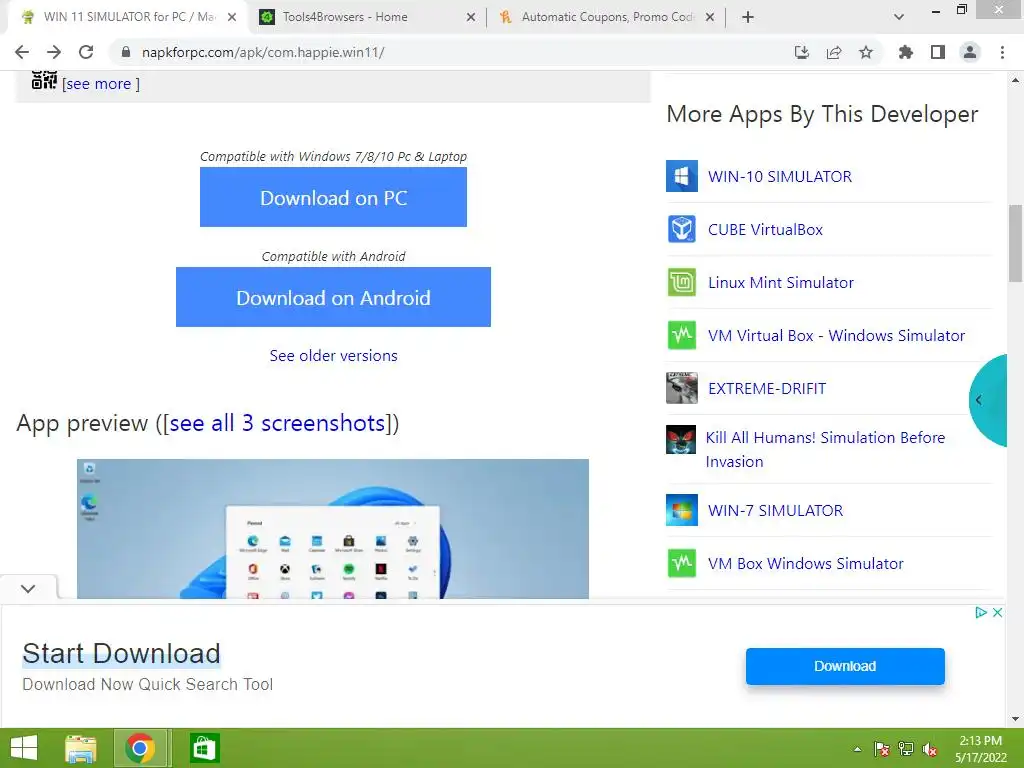Screen dimensions: 1024x768
Task: Click the EXTREME-DRIFIT app thumbnail icon
Action: 681,388
